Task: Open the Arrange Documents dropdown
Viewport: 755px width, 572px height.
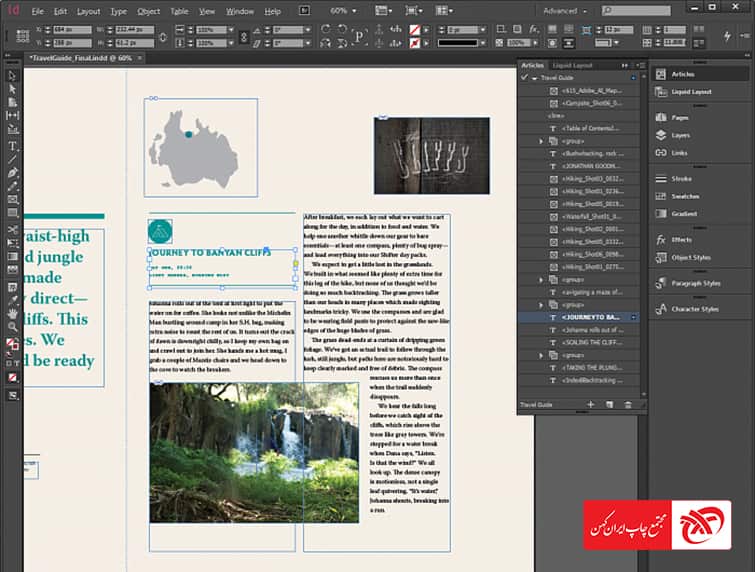Action: click(x=443, y=11)
